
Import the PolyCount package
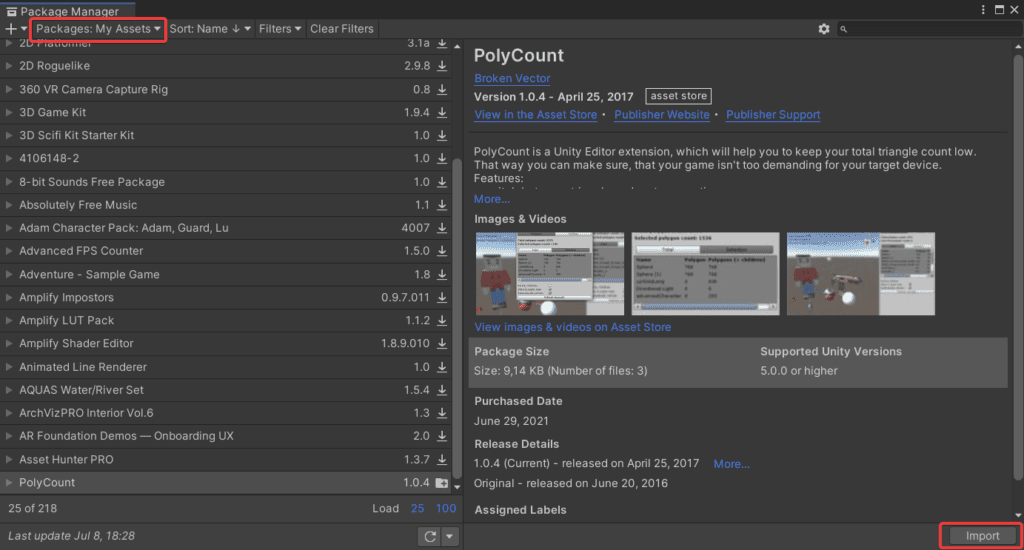tap(982, 536)
